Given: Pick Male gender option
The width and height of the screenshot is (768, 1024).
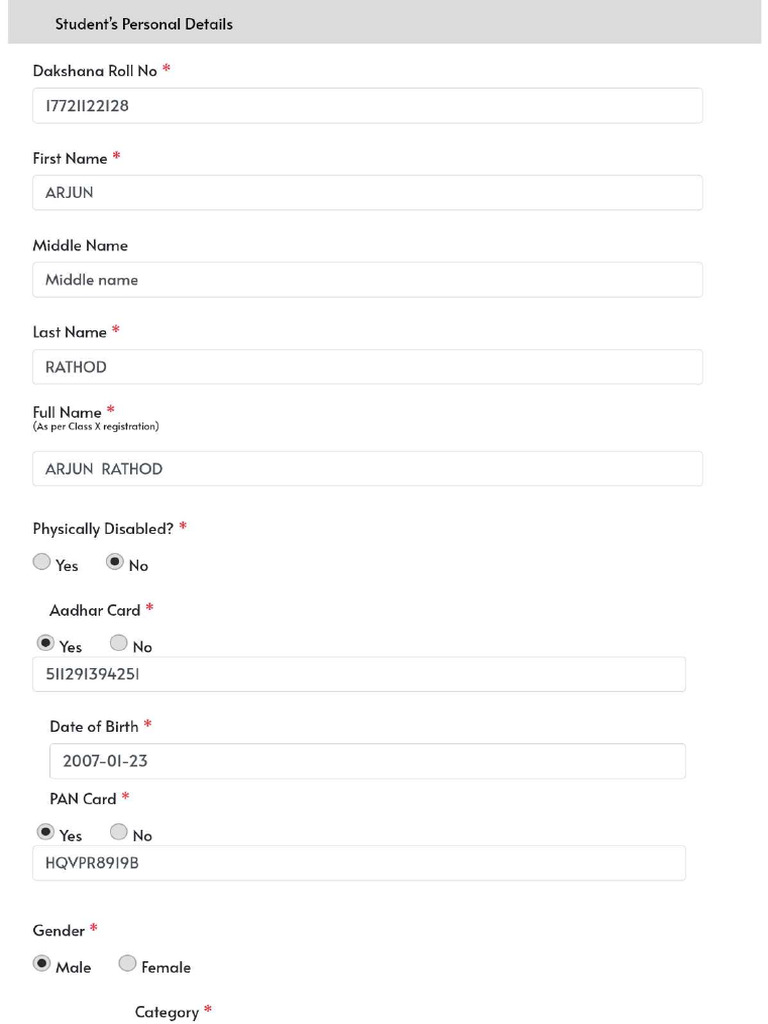Looking at the screenshot, I should coord(42,964).
